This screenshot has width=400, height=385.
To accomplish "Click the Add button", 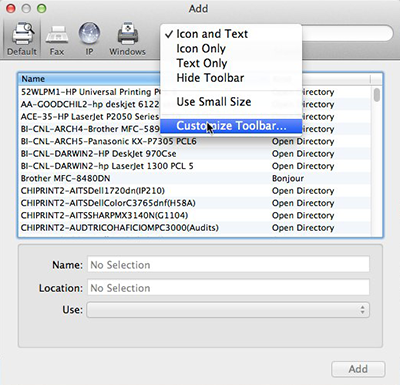I will pyautogui.click(x=358, y=369).
